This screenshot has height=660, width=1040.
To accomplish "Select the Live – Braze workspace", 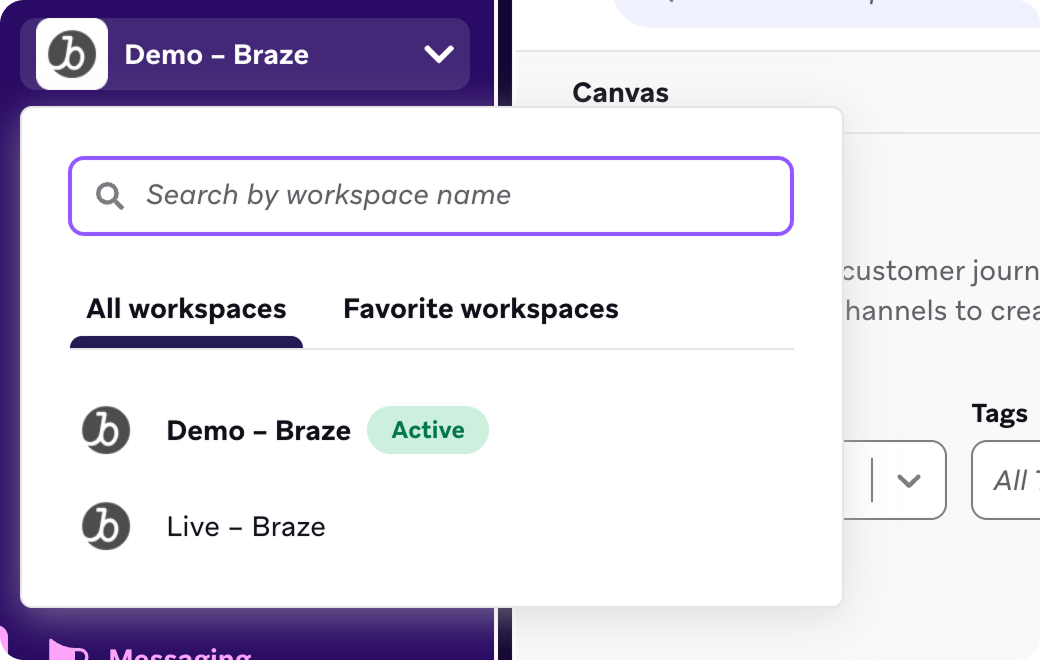I will tap(247, 526).
